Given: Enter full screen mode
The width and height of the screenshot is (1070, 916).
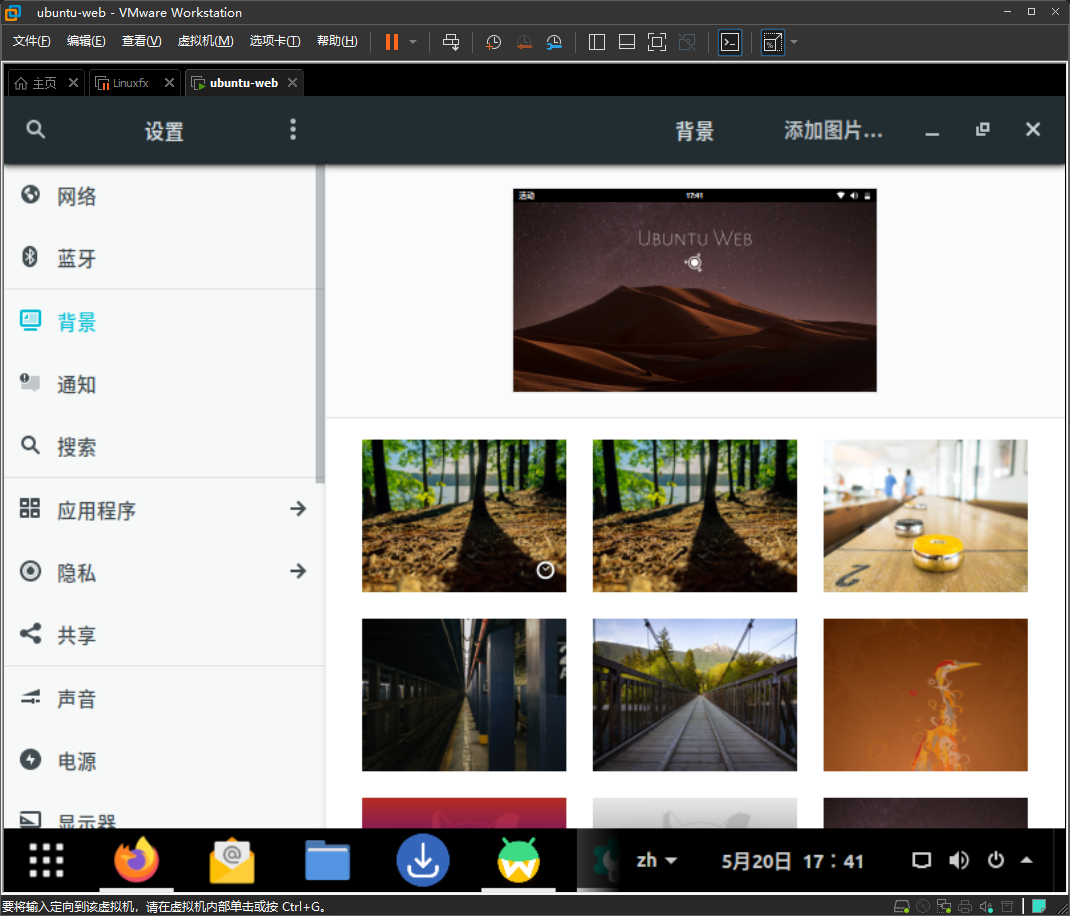Looking at the screenshot, I should (656, 42).
